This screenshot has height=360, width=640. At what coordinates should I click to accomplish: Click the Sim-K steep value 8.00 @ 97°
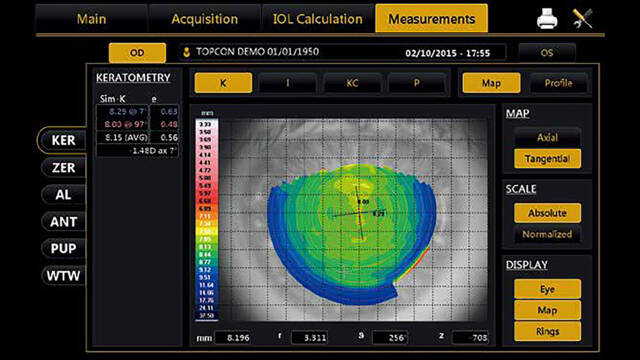[123, 124]
